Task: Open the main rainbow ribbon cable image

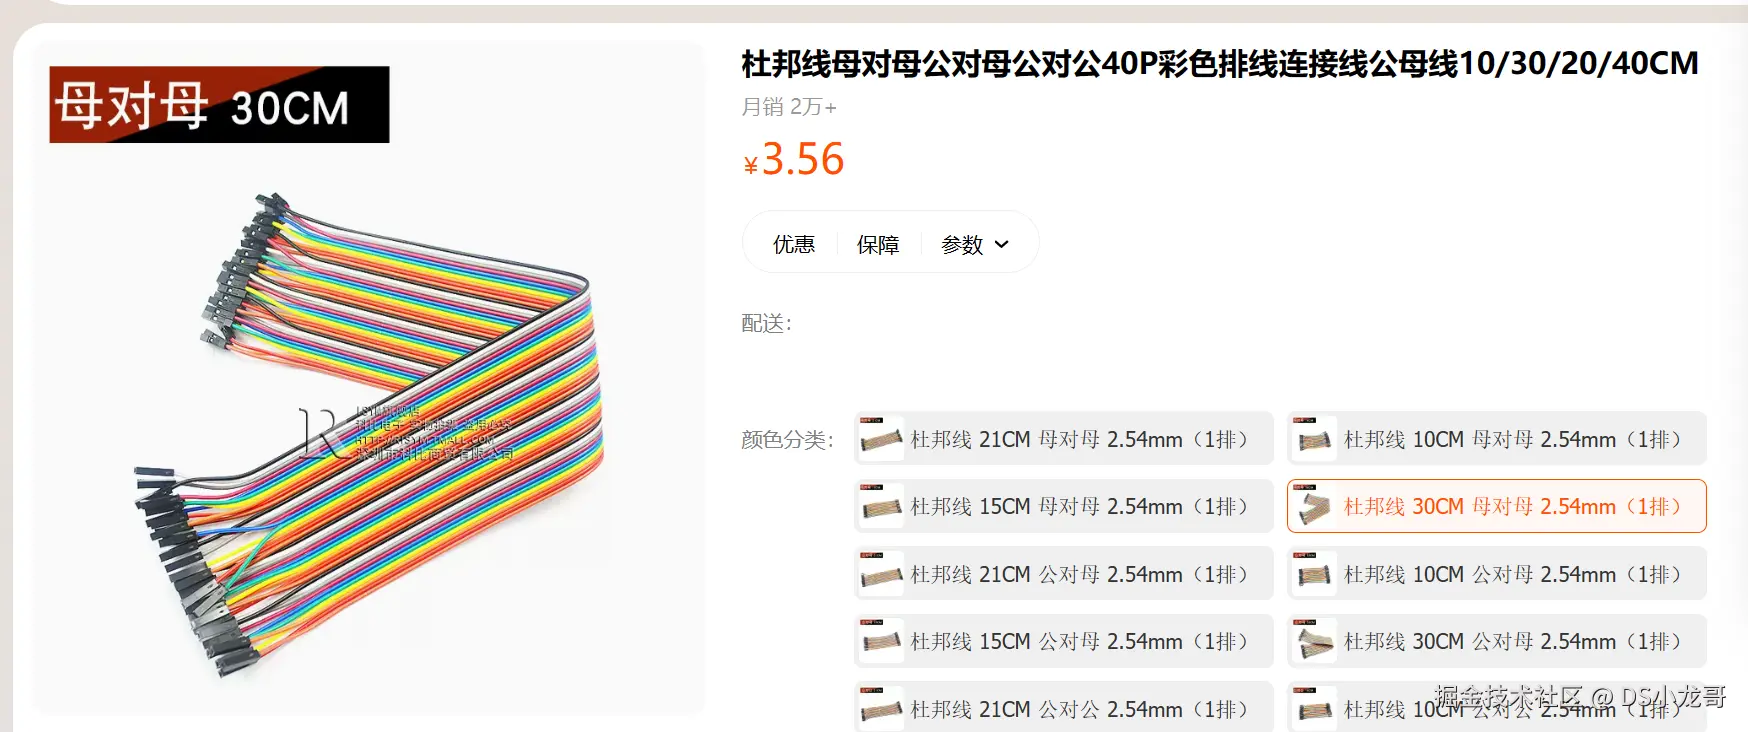Action: pos(369,379)
